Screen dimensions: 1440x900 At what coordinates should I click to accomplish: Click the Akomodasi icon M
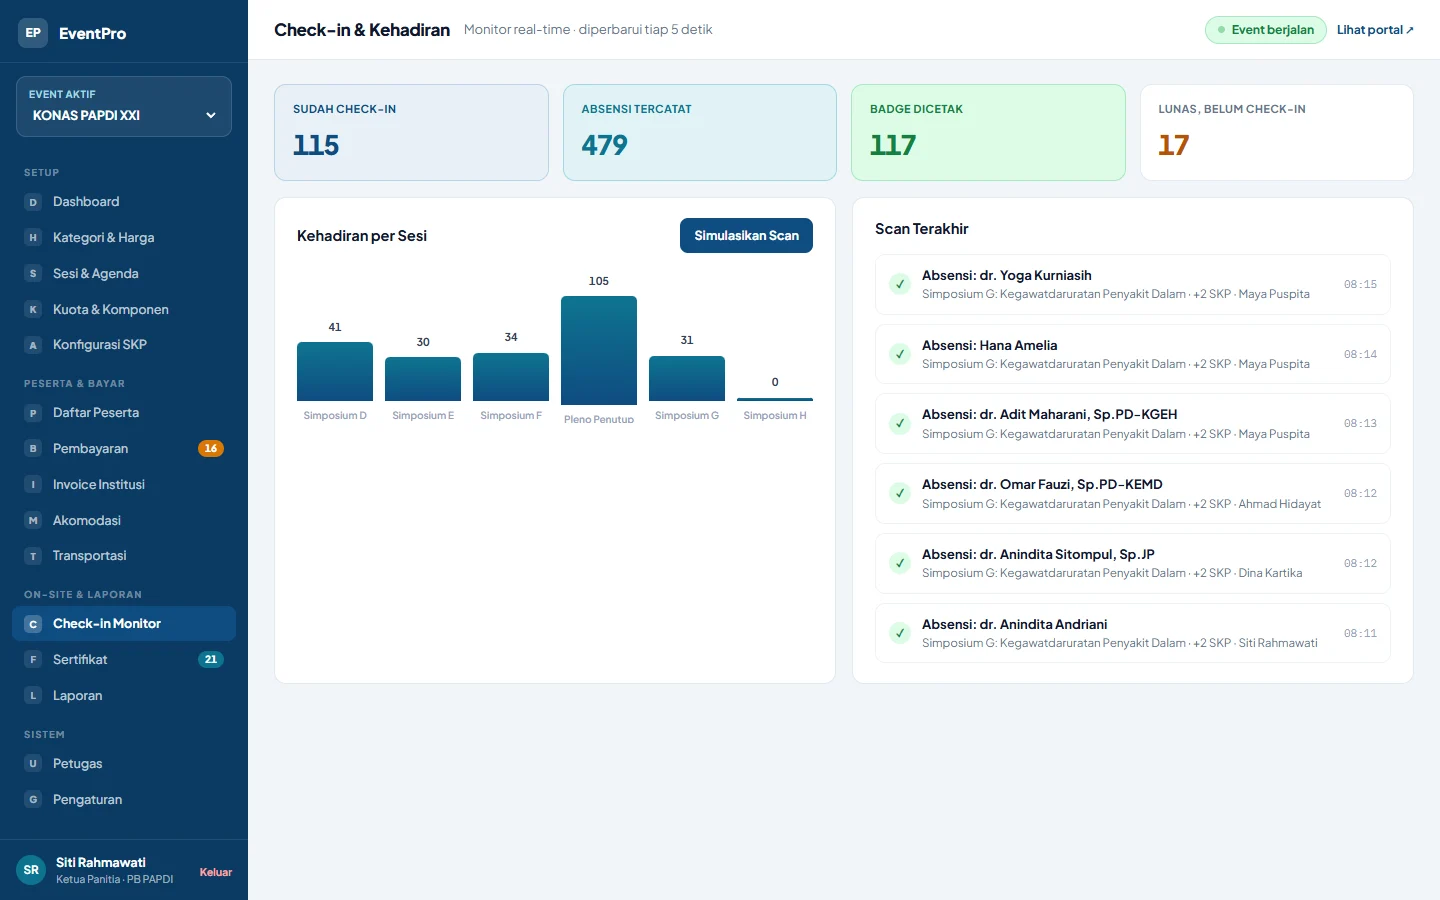(33, 521)
